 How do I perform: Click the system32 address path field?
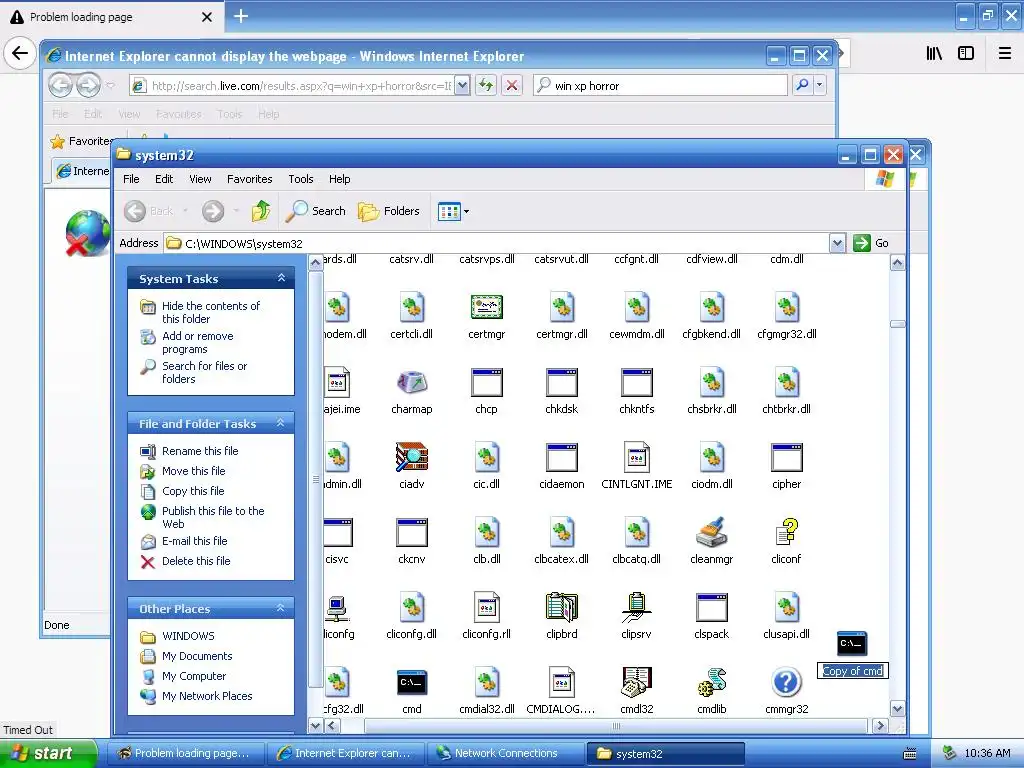coord(496,243)
